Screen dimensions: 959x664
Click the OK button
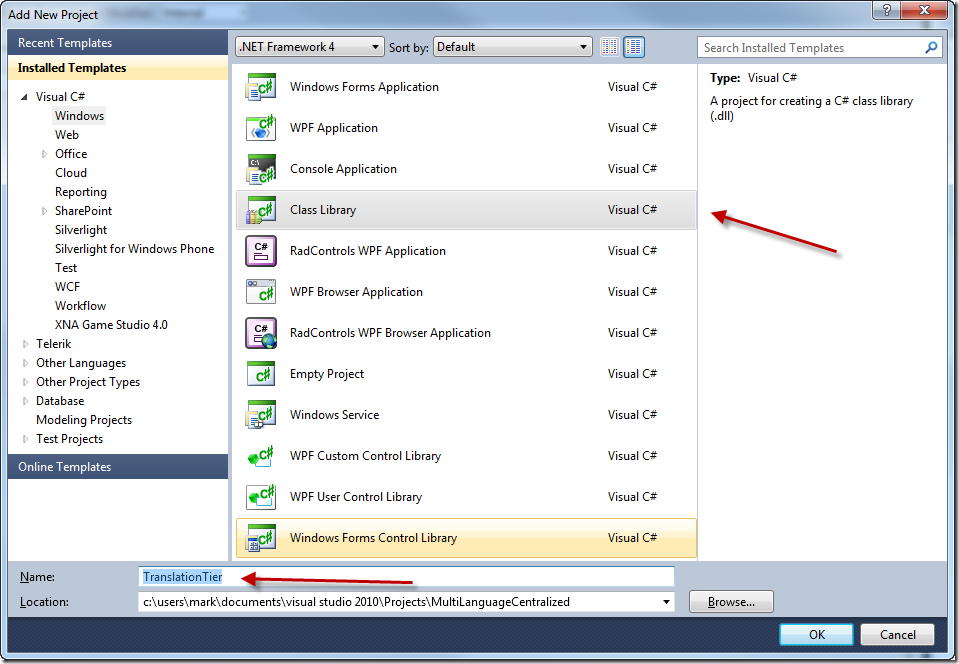(x=816, y=635)
